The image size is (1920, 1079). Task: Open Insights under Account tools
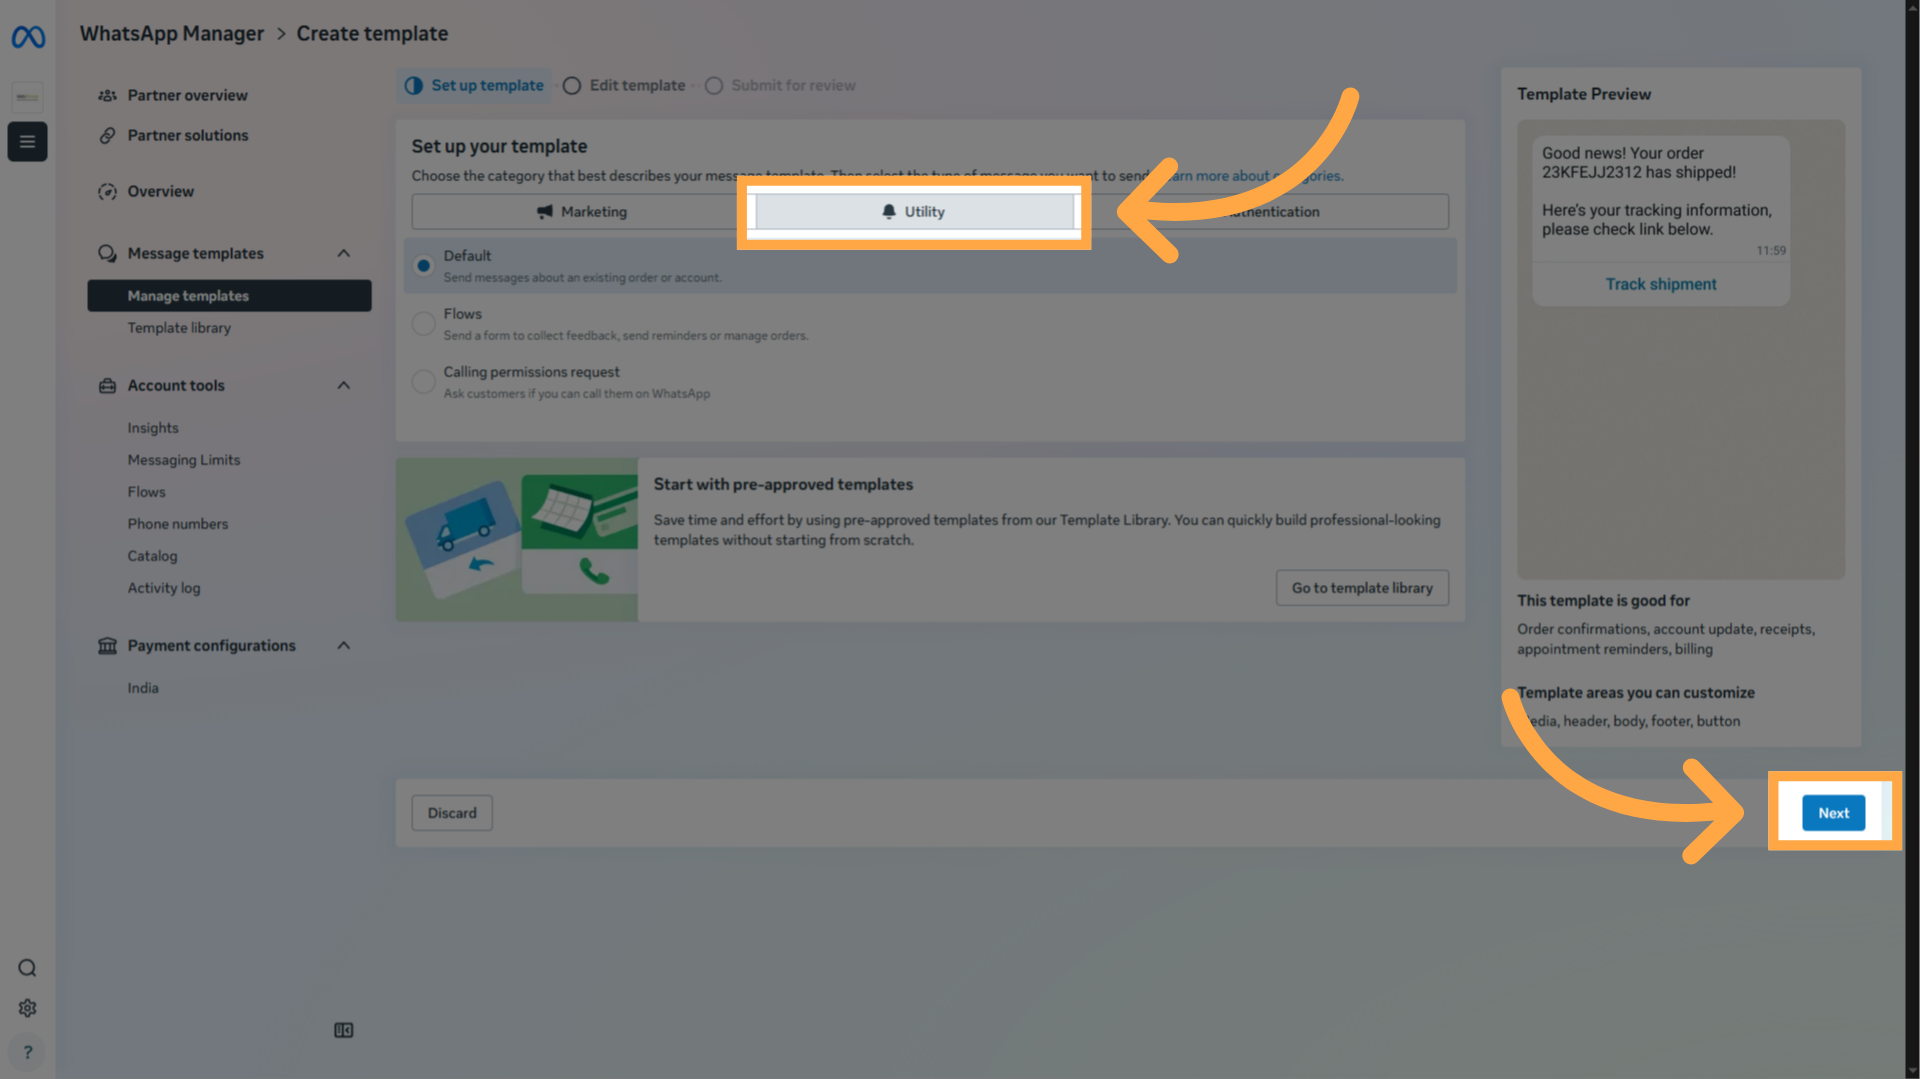(153, 428)
